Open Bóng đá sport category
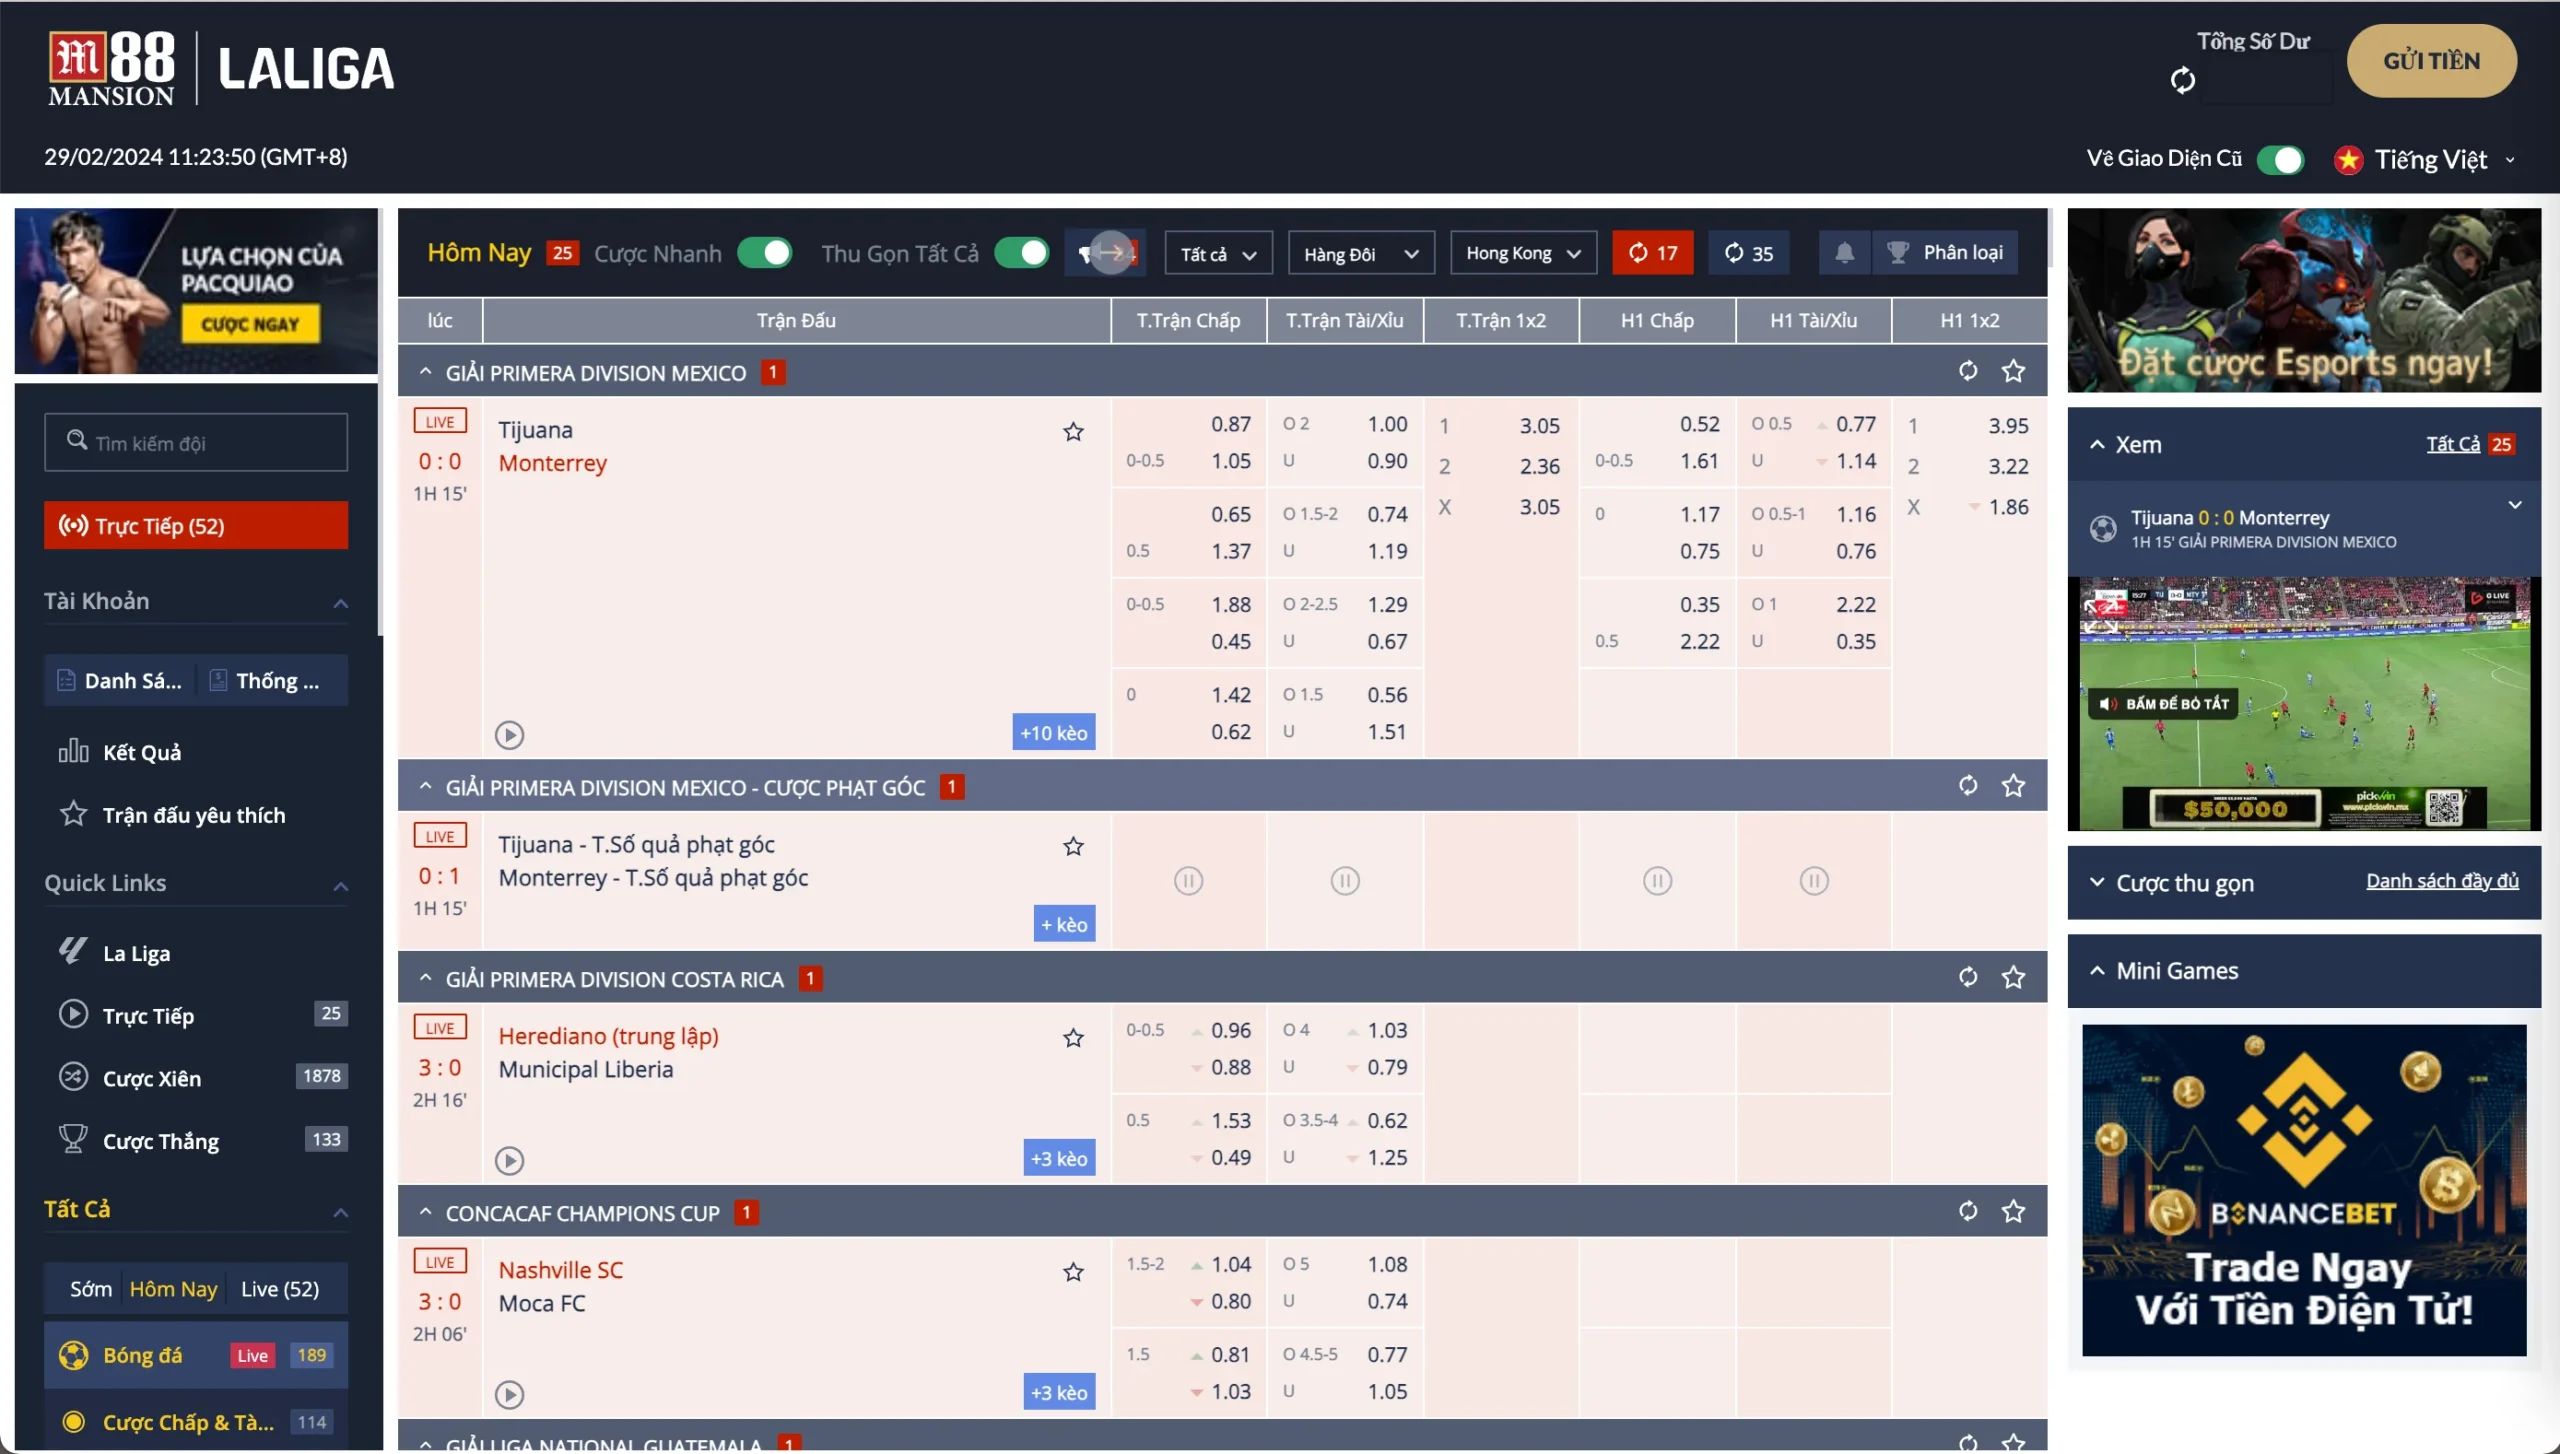 point(196,1355)
